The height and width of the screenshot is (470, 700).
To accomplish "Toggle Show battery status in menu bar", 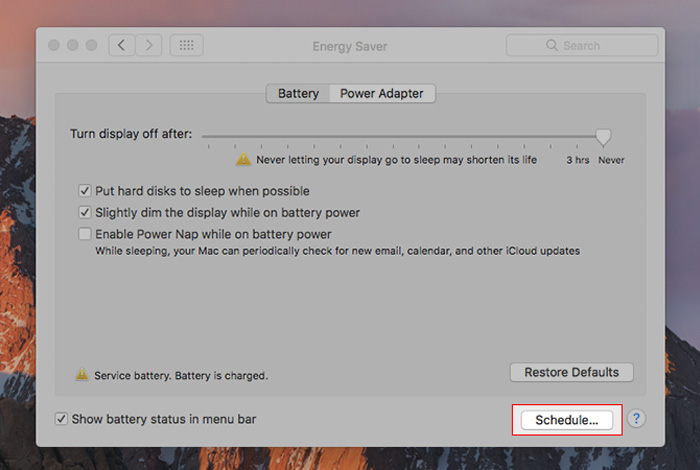I will click(61, 419).
